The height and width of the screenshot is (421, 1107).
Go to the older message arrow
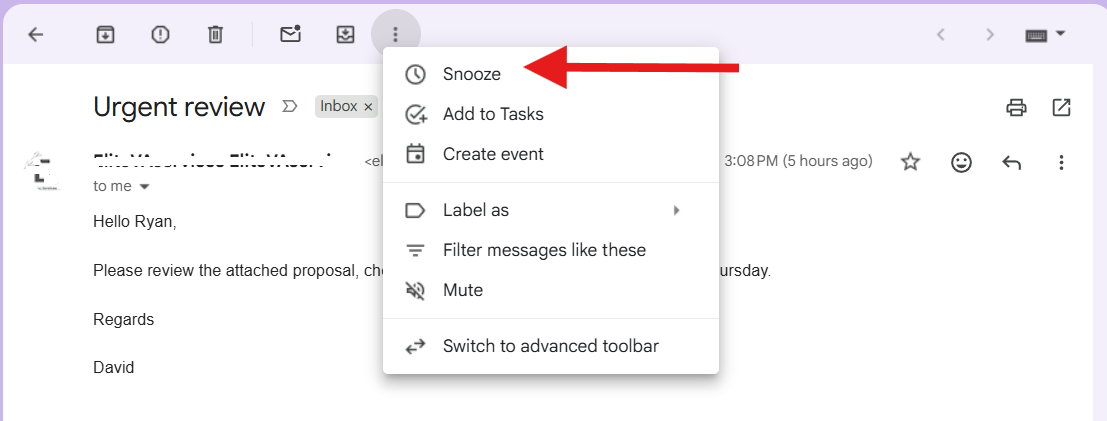tap(990, 35)
